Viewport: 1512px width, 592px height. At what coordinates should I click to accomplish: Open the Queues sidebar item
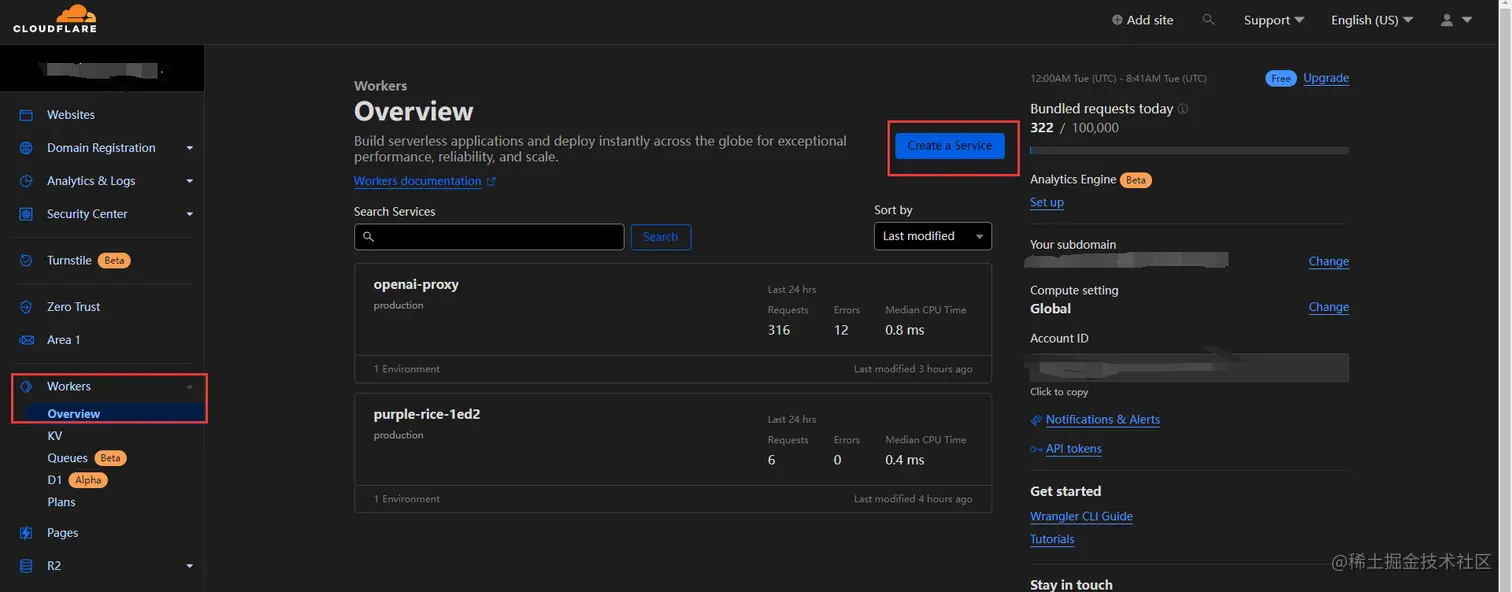pos(68,458)
